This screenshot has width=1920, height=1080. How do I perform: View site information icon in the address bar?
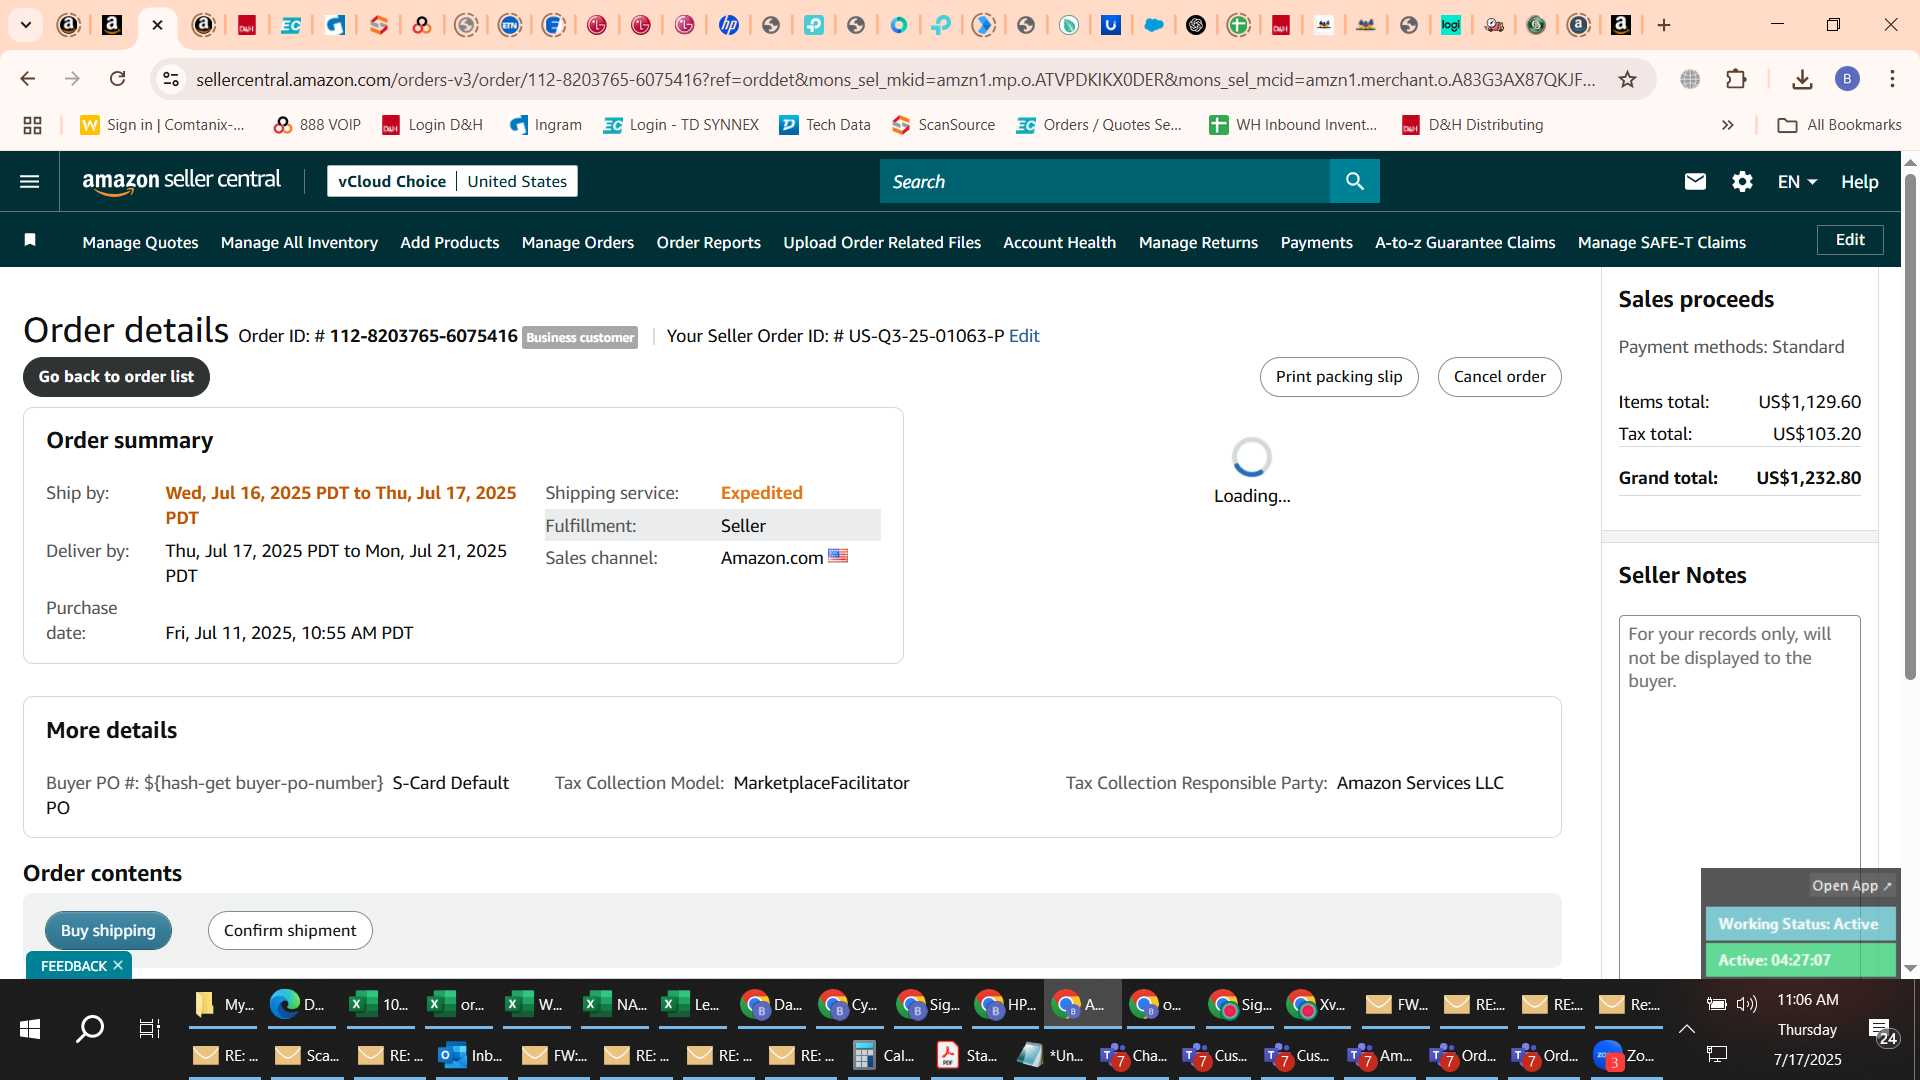click(x=171, y=79)
